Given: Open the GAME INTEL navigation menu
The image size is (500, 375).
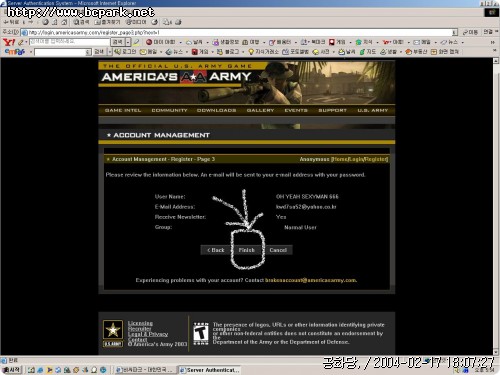Looking at the screenshot, I should pyautogui.click(x=123, y=110).
